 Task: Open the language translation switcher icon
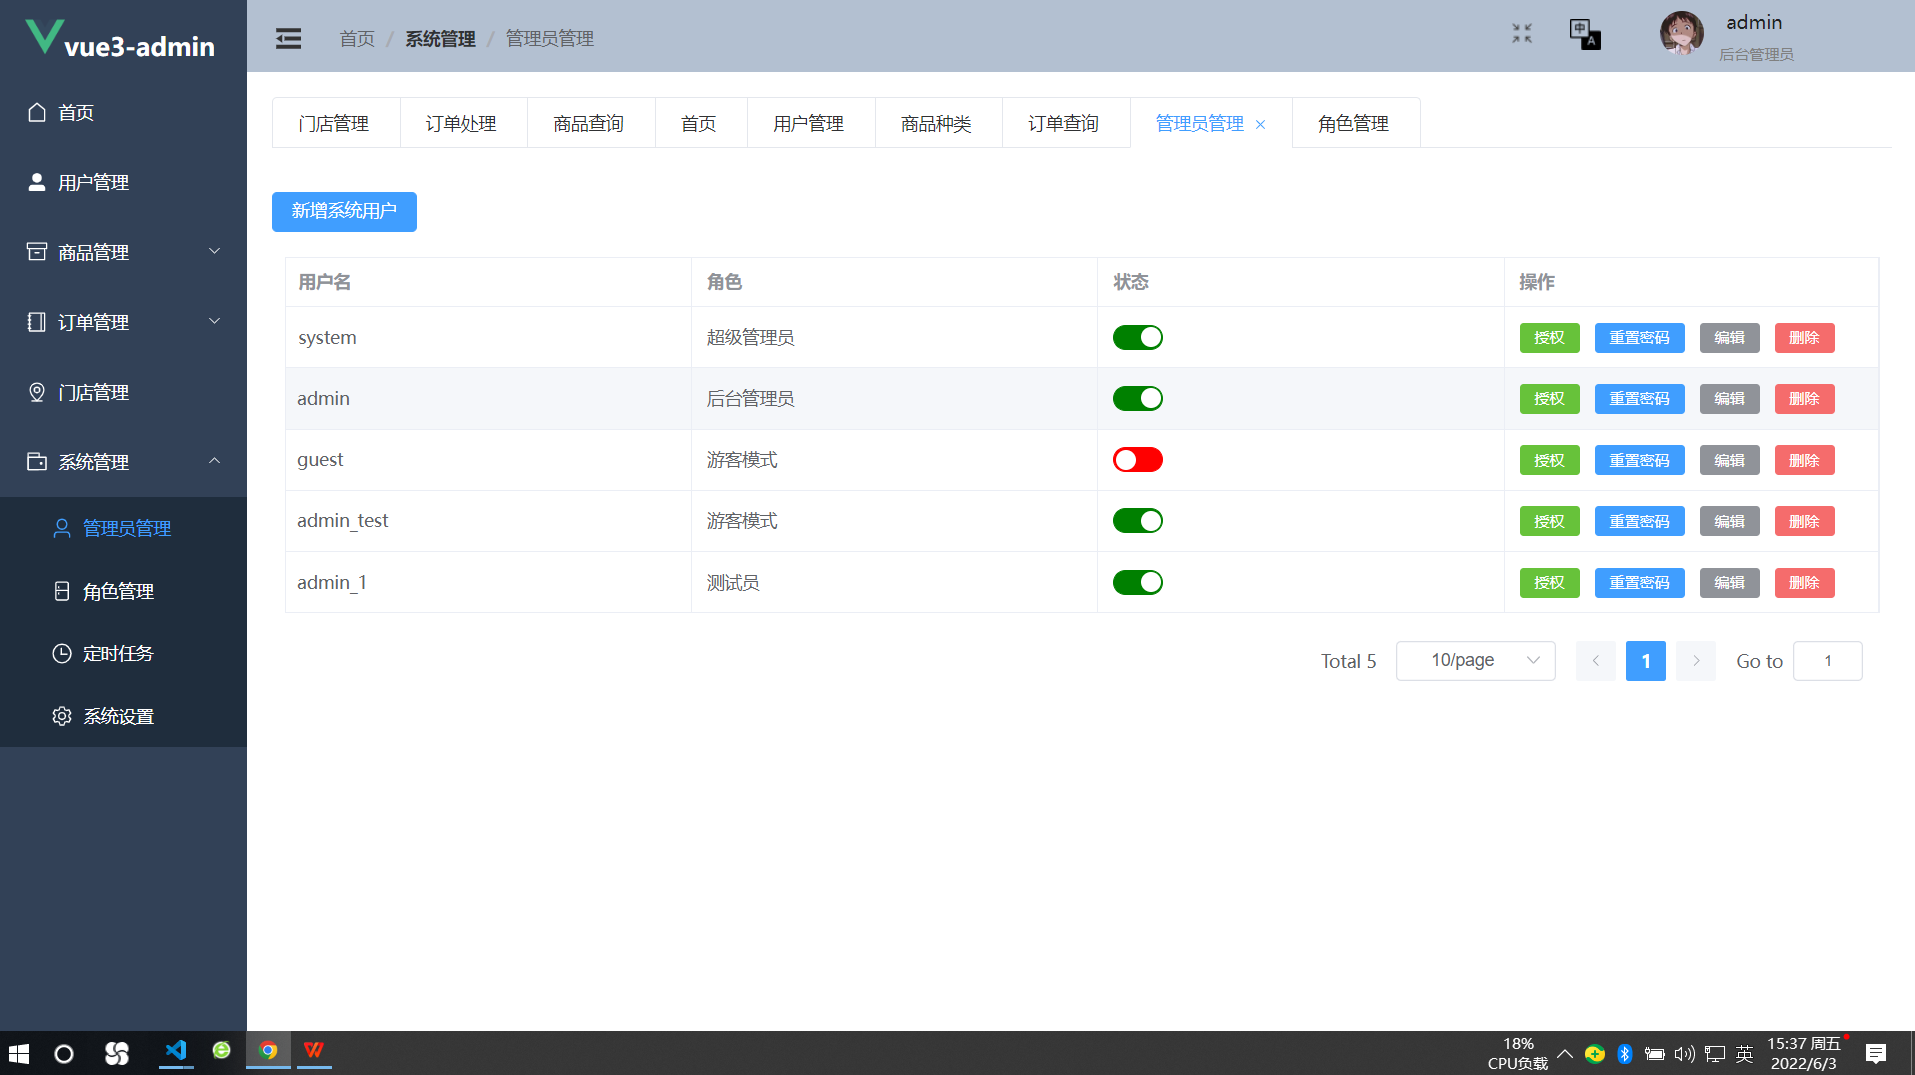(x=1585, y=34)
